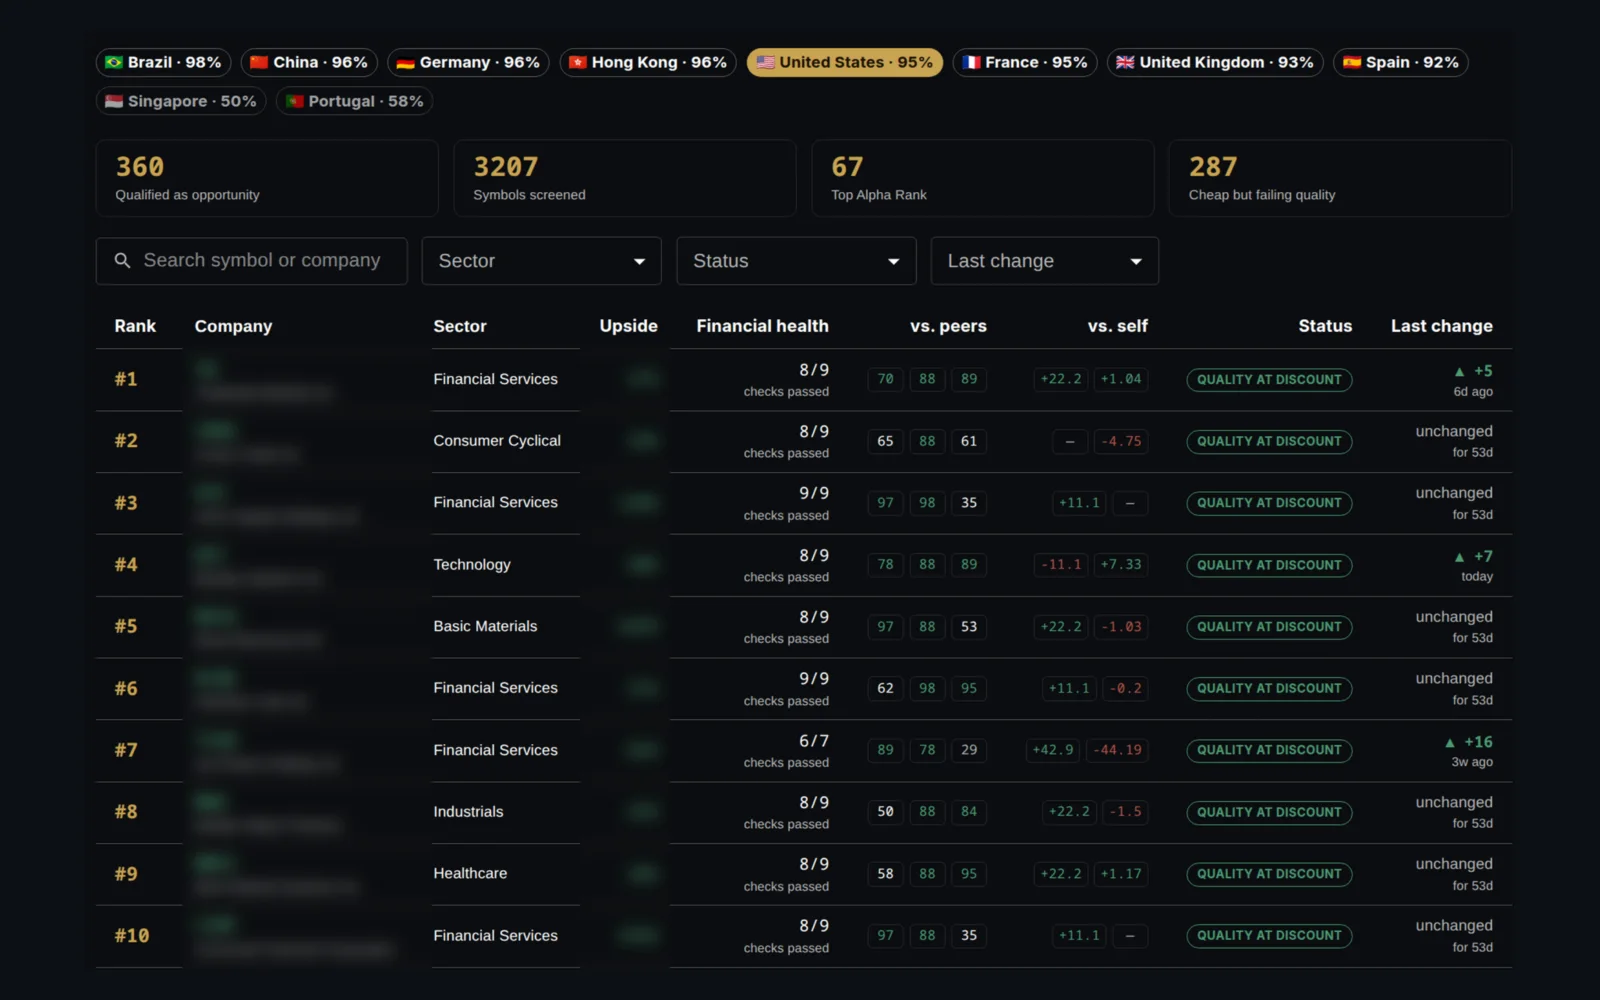The width and height of the screenshot is (1600, 1000).
Task: Click the search magnifier icon
Action: point(122,261)
